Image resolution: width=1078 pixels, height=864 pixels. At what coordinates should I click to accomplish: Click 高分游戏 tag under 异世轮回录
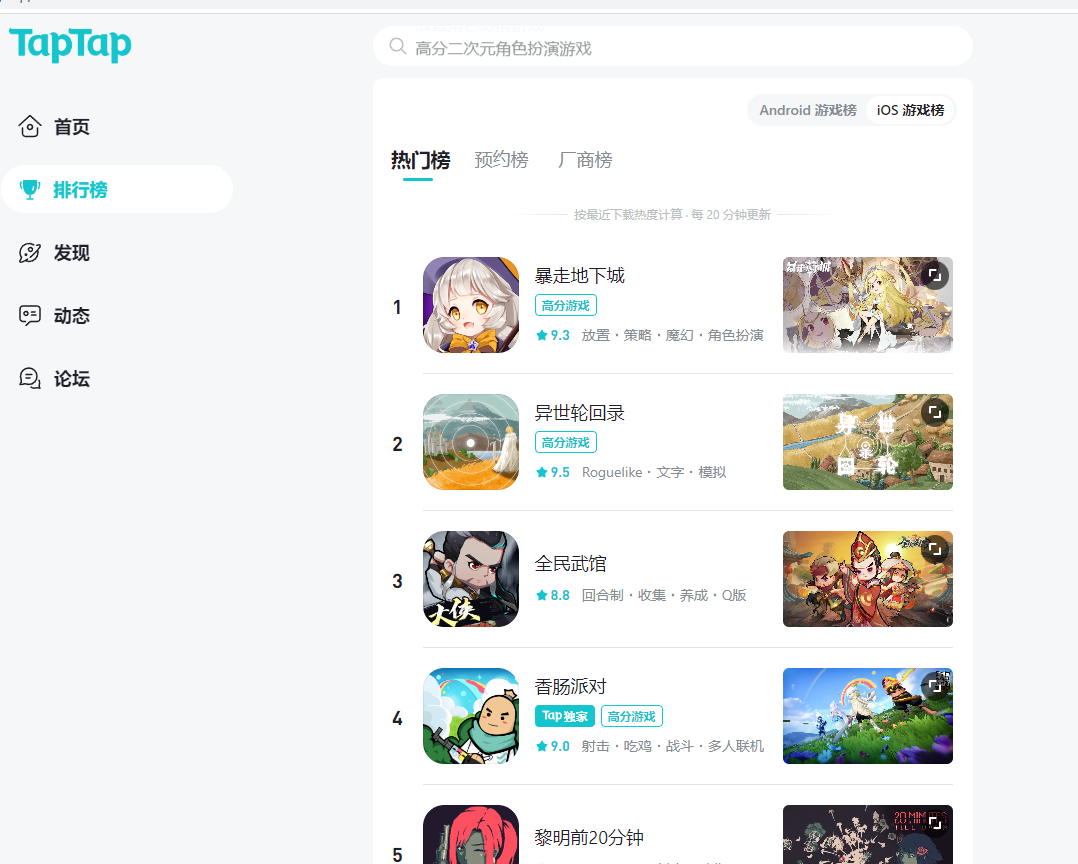pyautogui.click(x=566, y=442)
